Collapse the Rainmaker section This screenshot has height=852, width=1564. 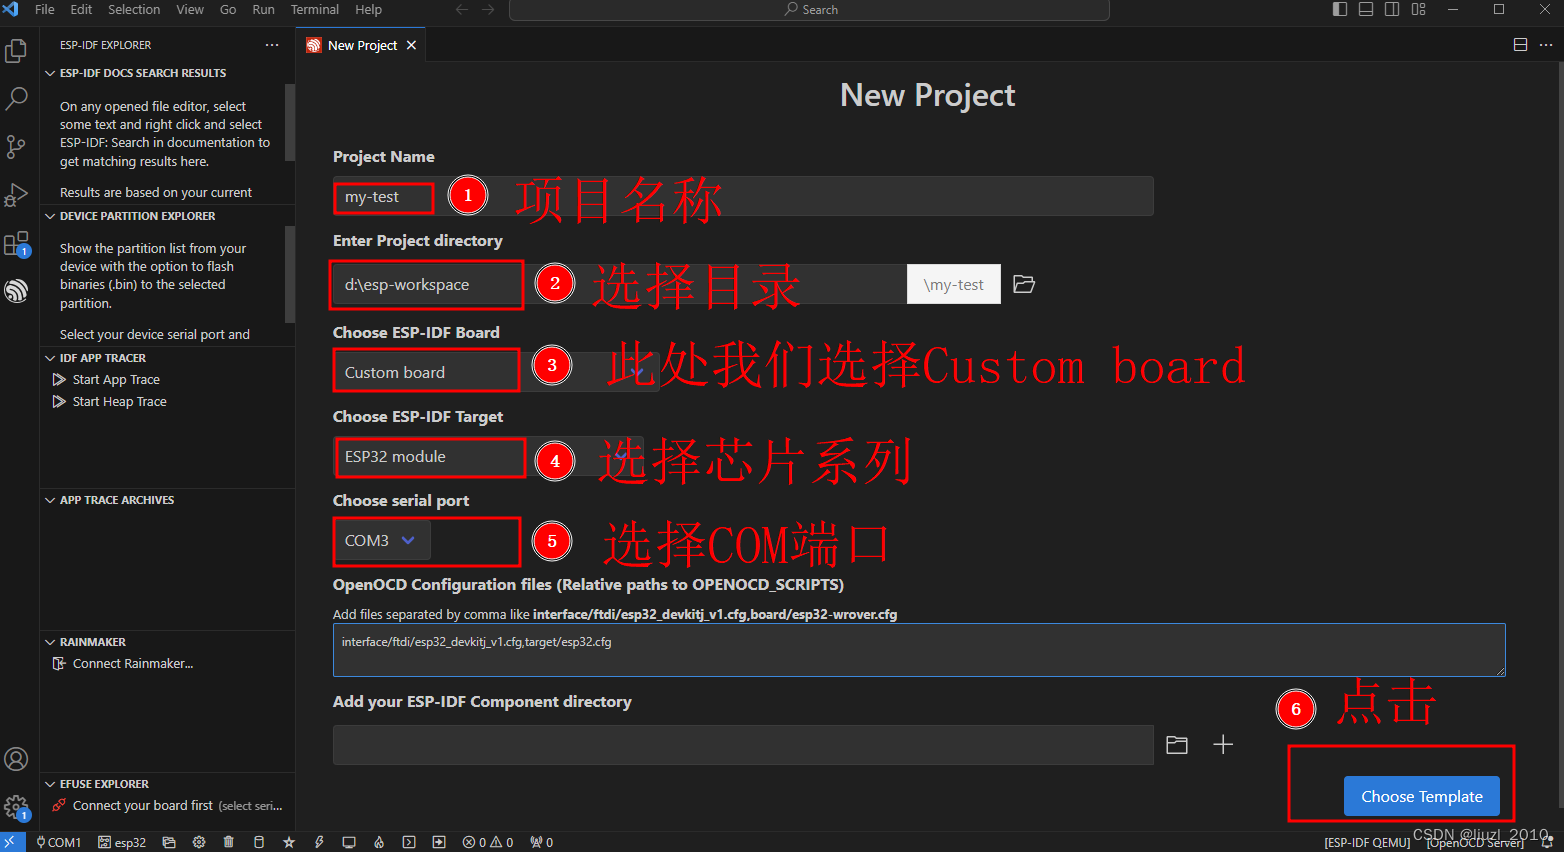click(167, 642)
